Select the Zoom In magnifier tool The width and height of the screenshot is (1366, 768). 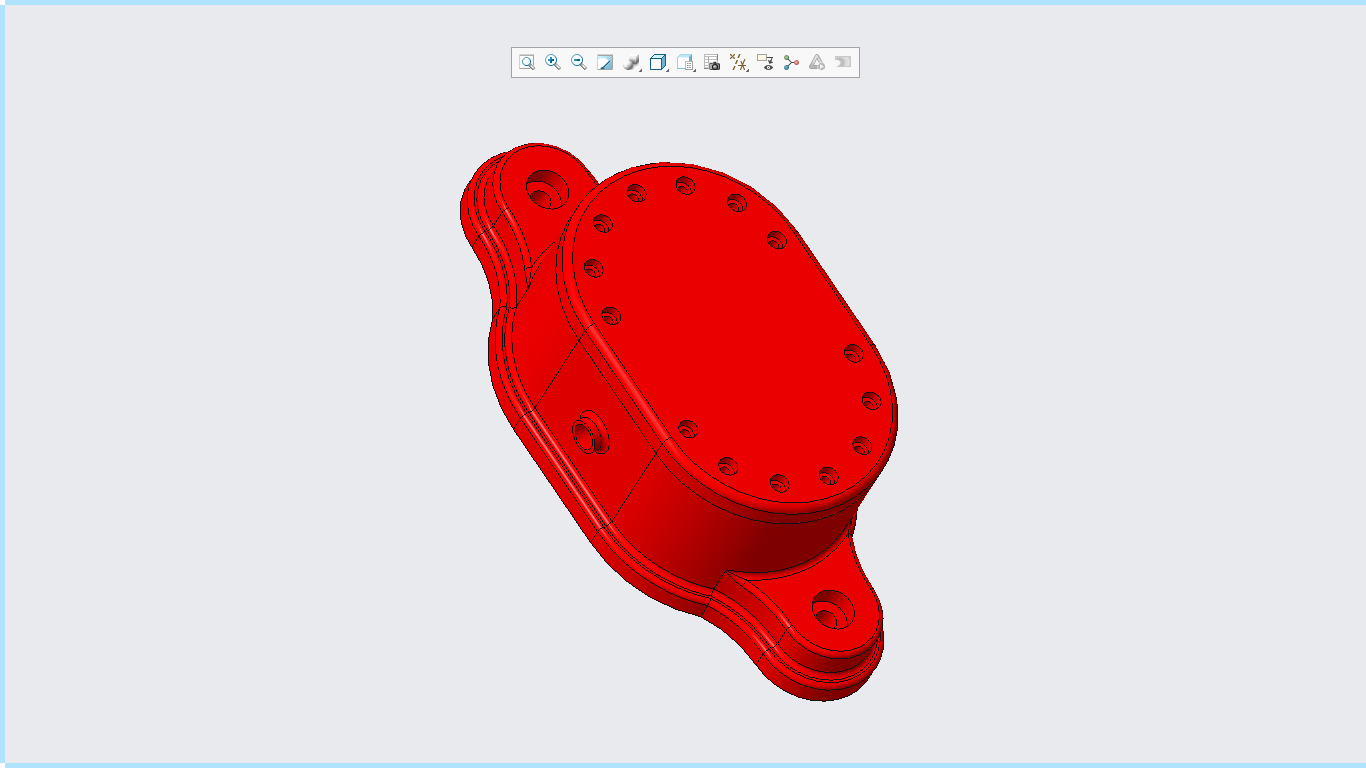553,63
